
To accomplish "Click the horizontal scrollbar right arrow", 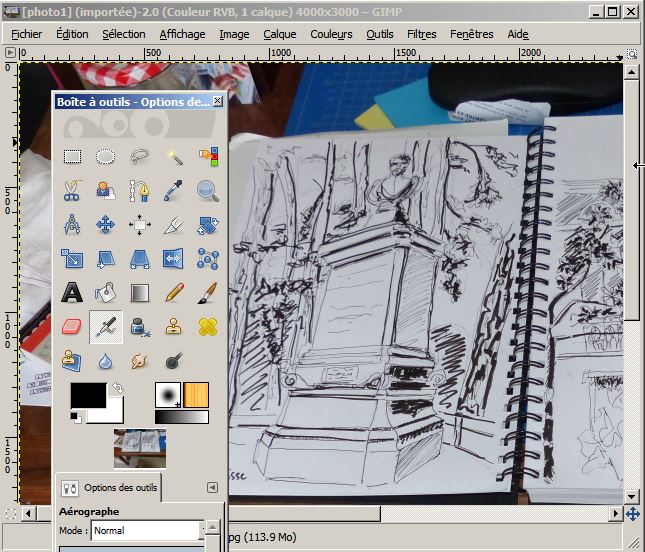I will (x=615, y=514).
